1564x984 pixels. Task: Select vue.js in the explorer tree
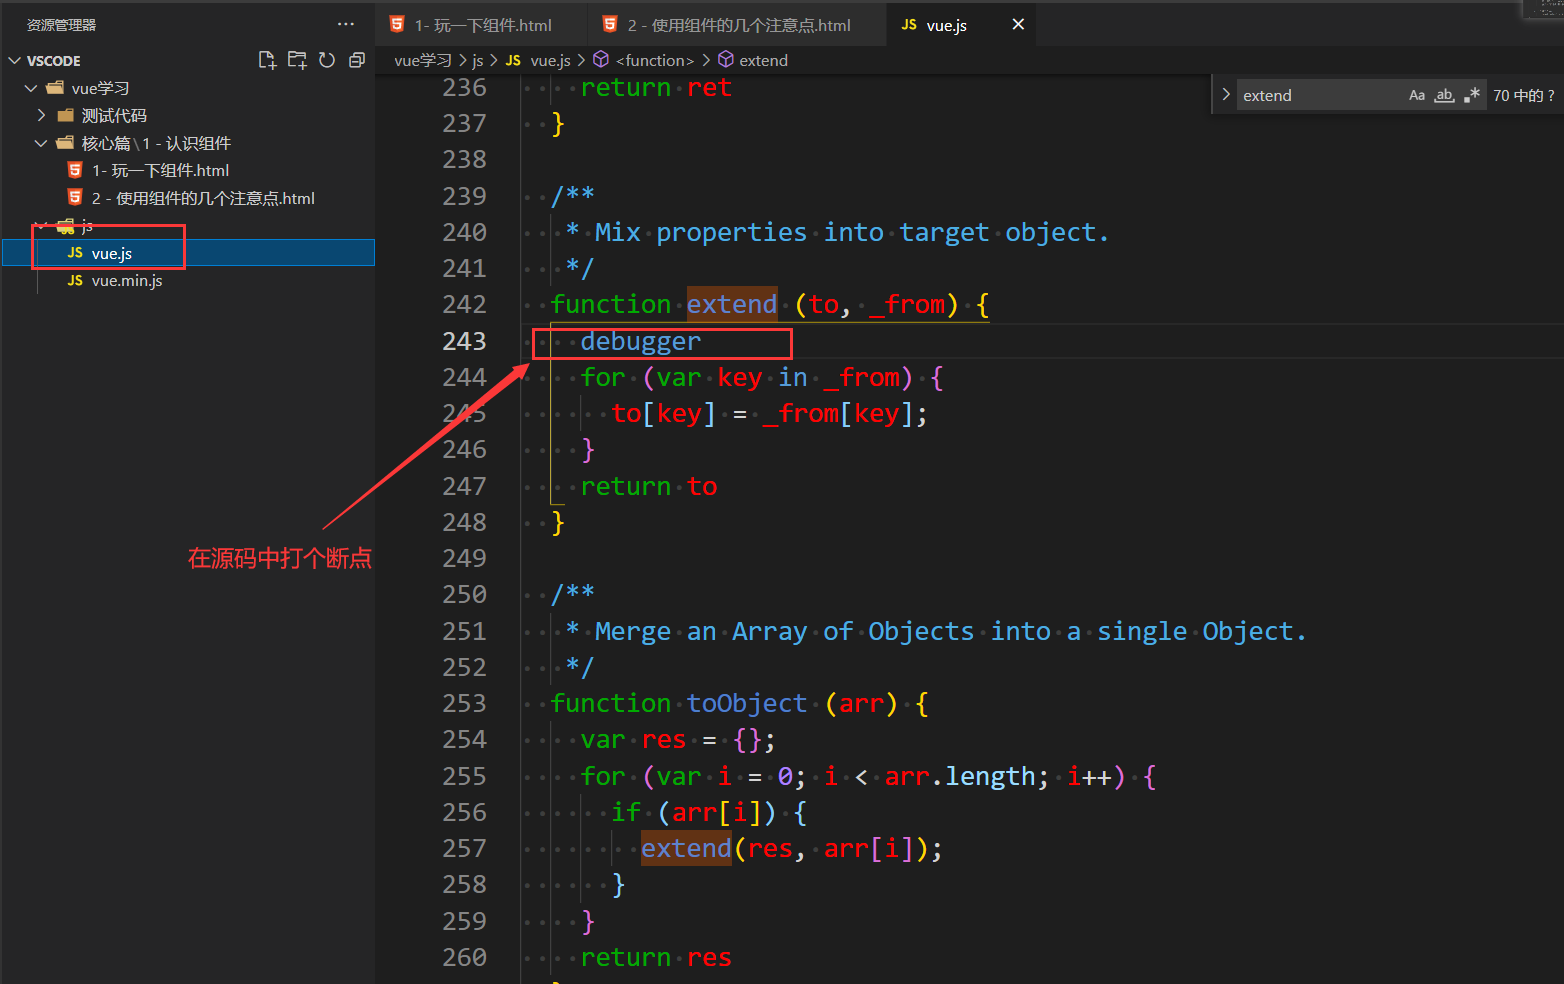click(x=188, y=253)
